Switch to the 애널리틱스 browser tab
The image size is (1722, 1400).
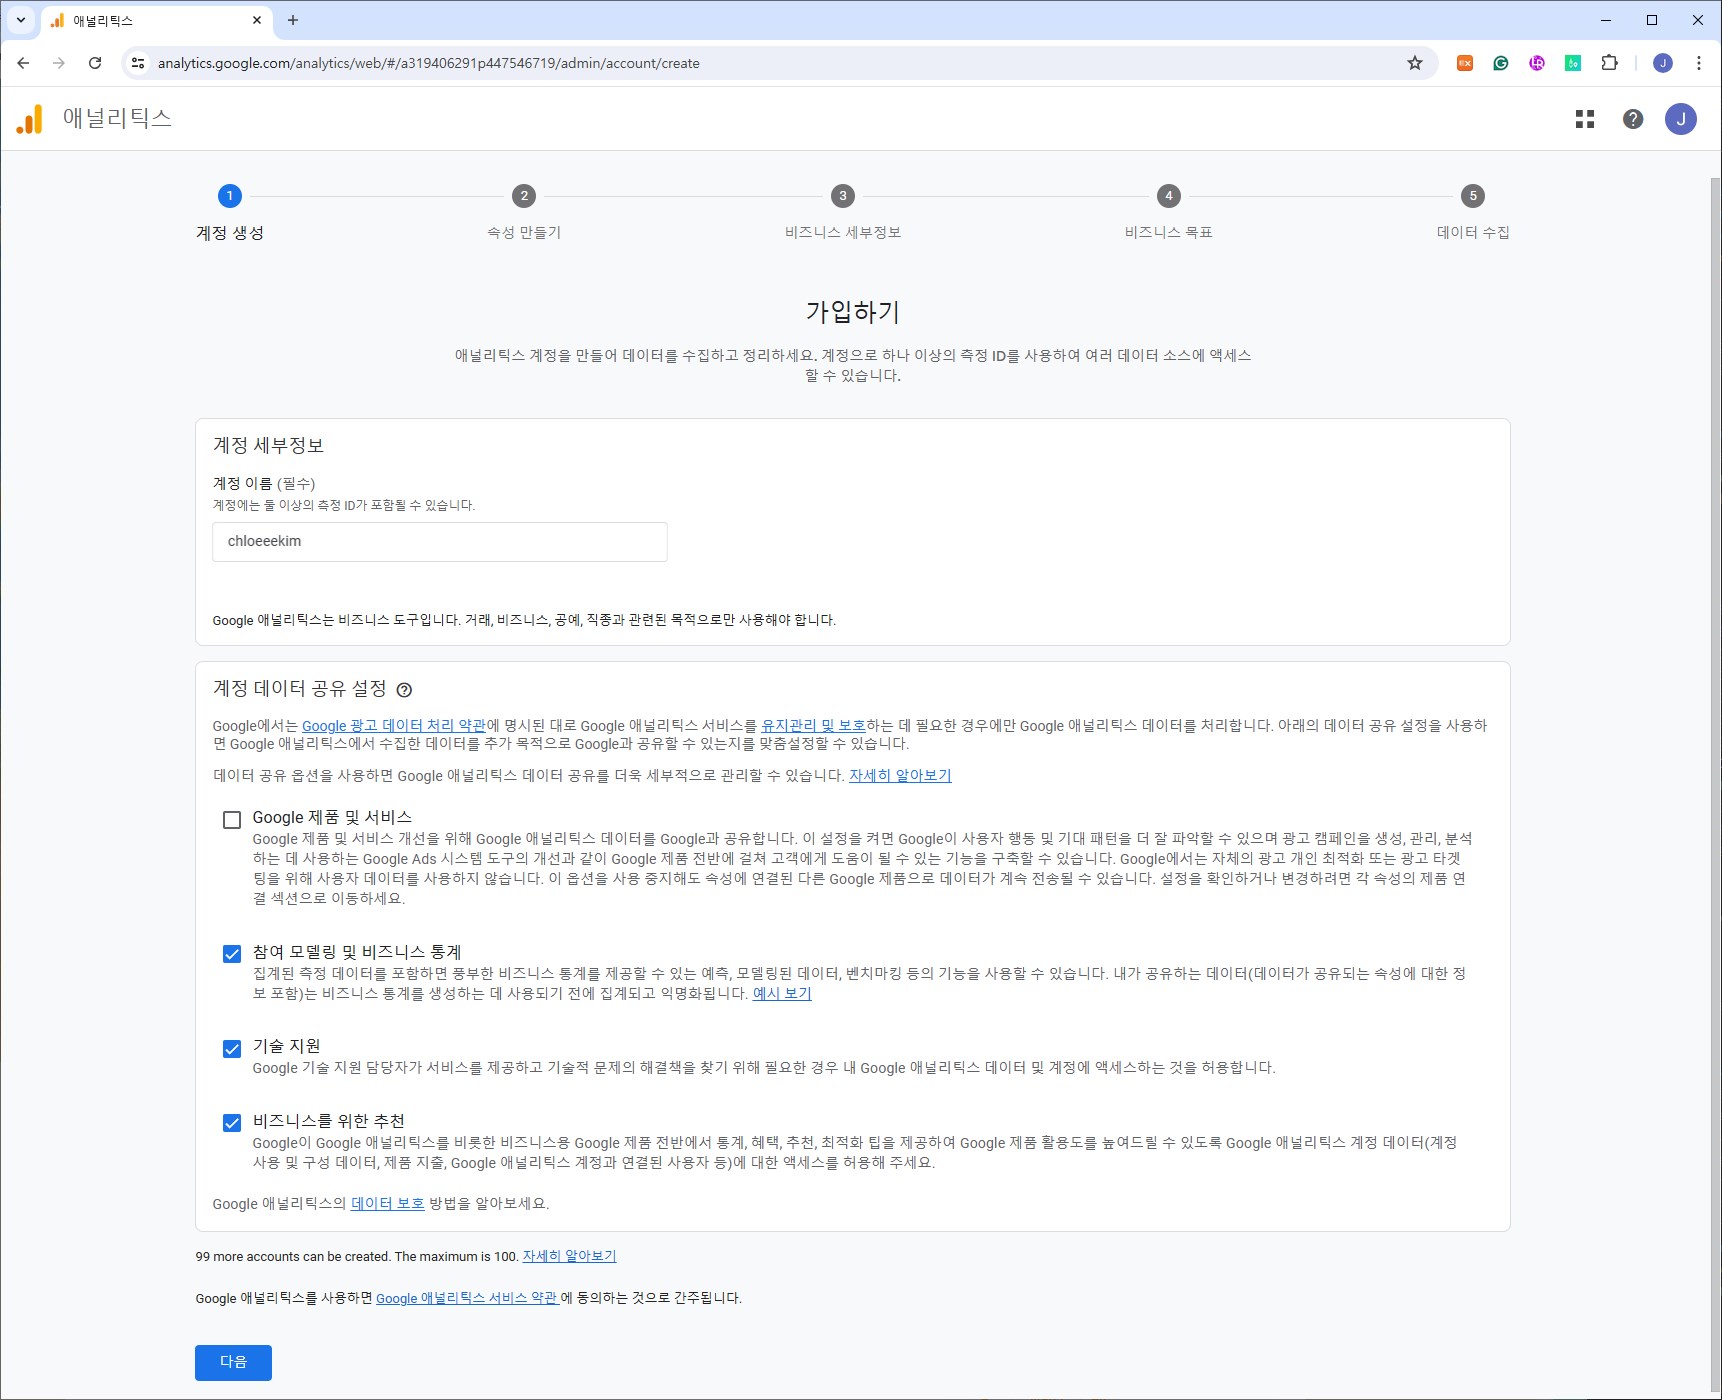[x=155, y=20]
